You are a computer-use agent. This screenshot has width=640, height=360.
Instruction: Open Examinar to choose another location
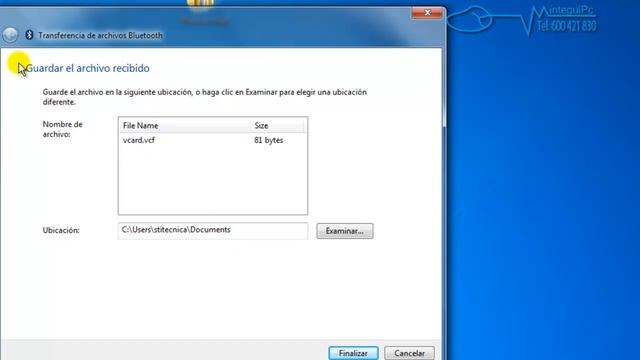(x=345, y=231)
